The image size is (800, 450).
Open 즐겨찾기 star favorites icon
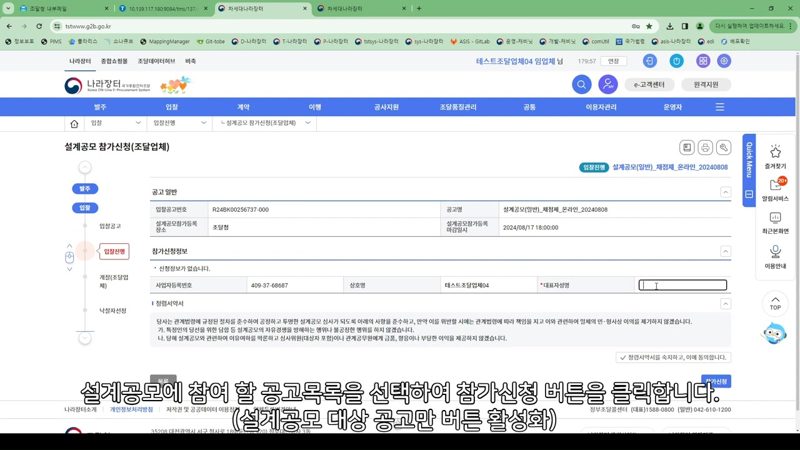click(x=775, y=157)
